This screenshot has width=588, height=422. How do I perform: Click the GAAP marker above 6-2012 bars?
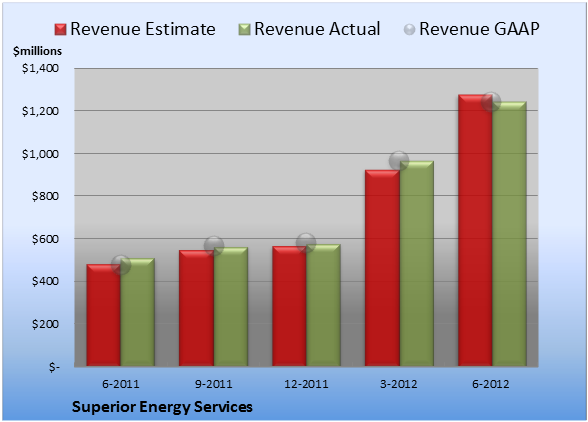(491, 101)
